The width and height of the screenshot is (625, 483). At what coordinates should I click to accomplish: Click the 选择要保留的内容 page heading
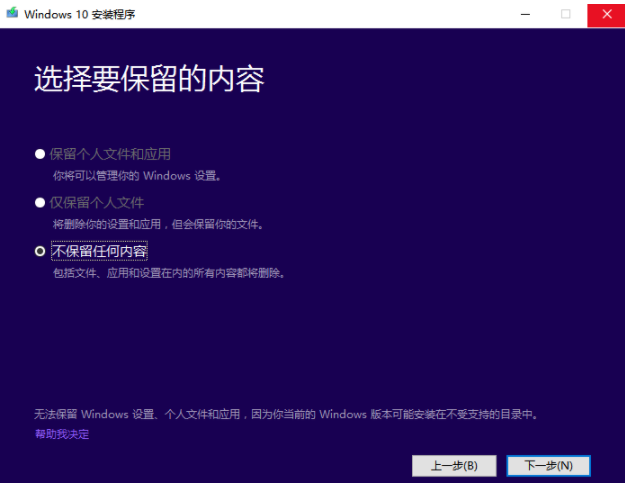point(149,80)
